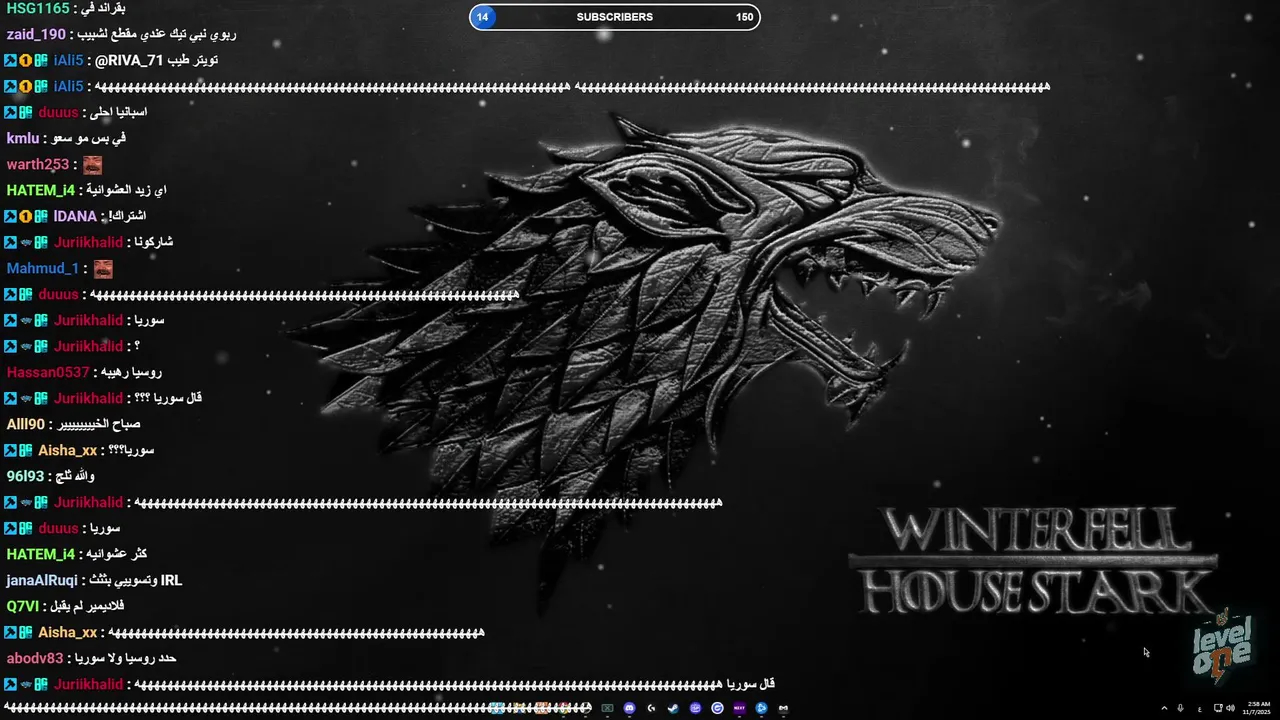The width and height of the screenshot is (1280, 720).
Task: Click the emote next to warth253
Action: point(92,165)
